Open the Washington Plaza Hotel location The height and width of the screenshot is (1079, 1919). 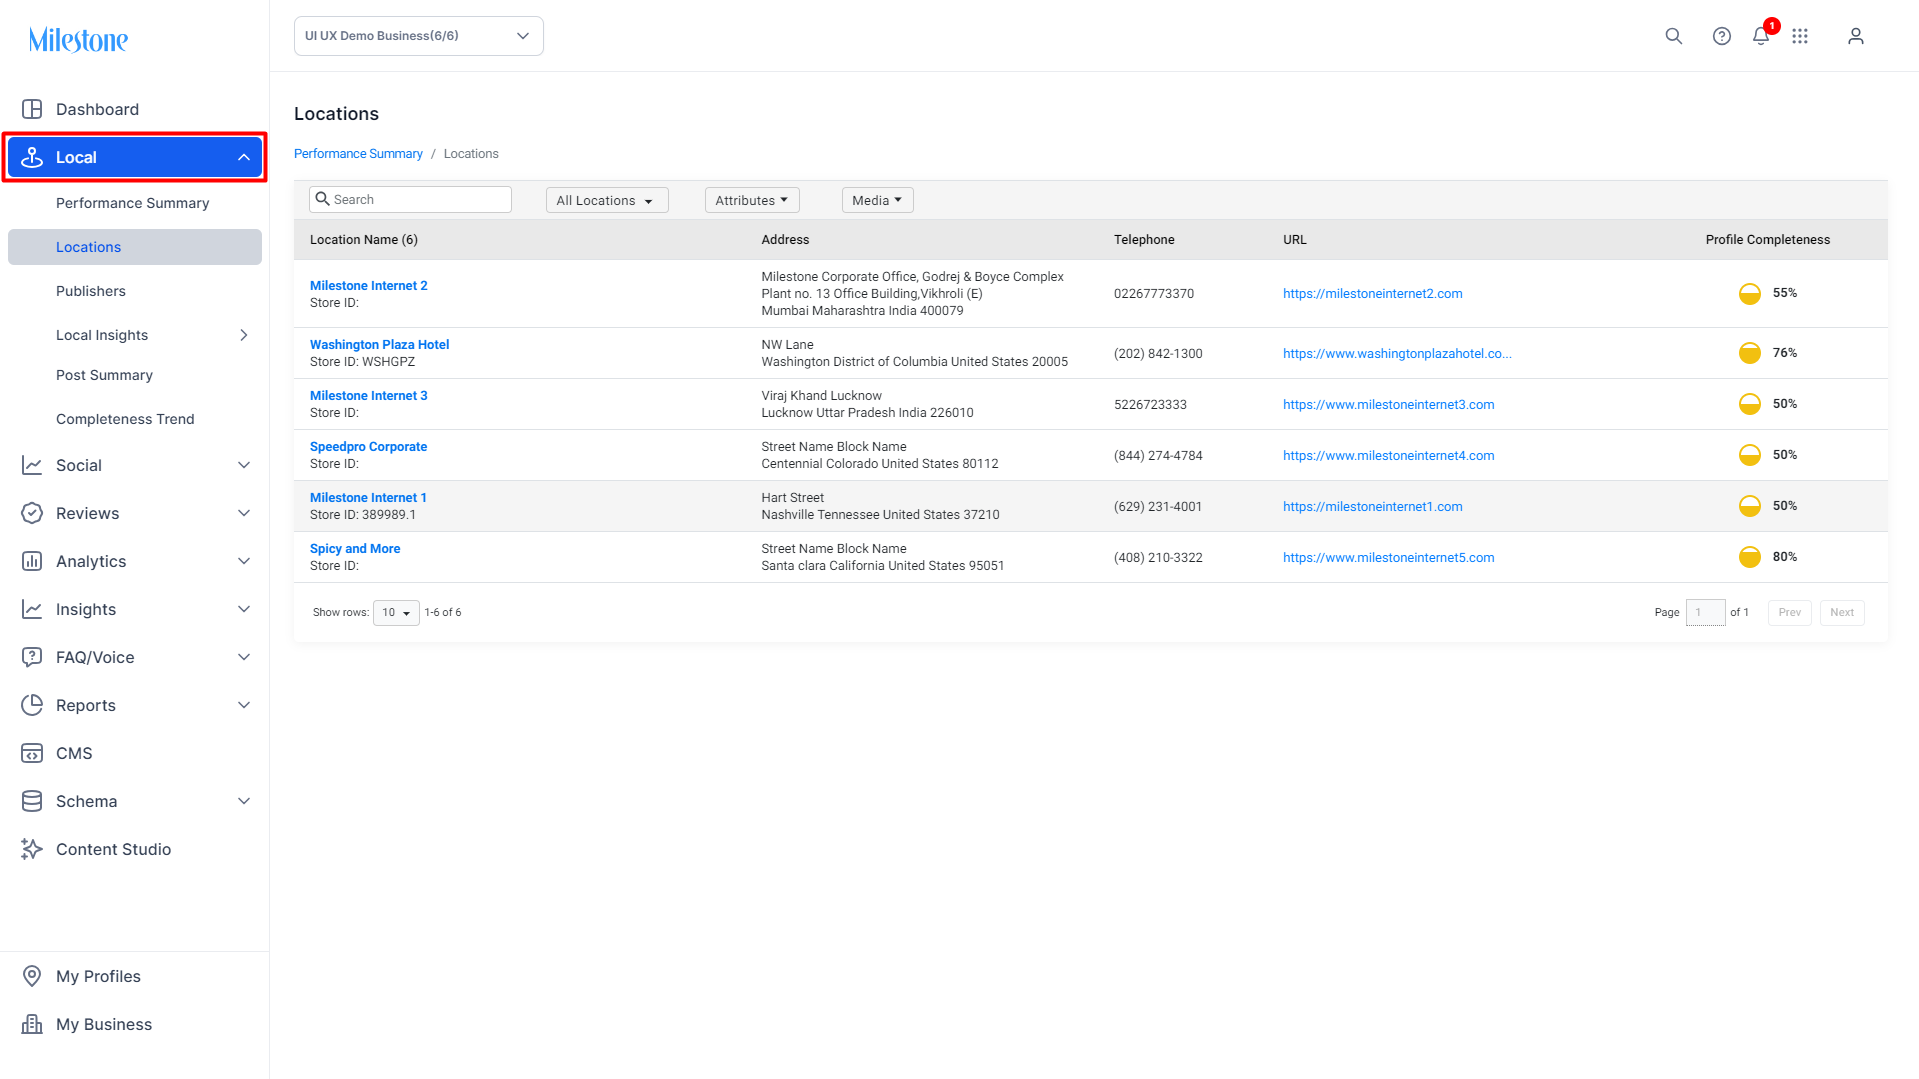(x=379, y=345)
